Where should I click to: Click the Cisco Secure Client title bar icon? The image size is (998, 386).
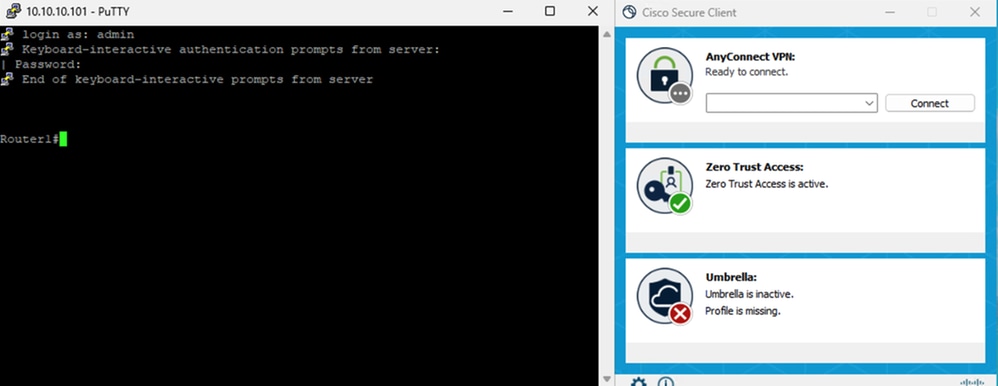tap(629, 12)
